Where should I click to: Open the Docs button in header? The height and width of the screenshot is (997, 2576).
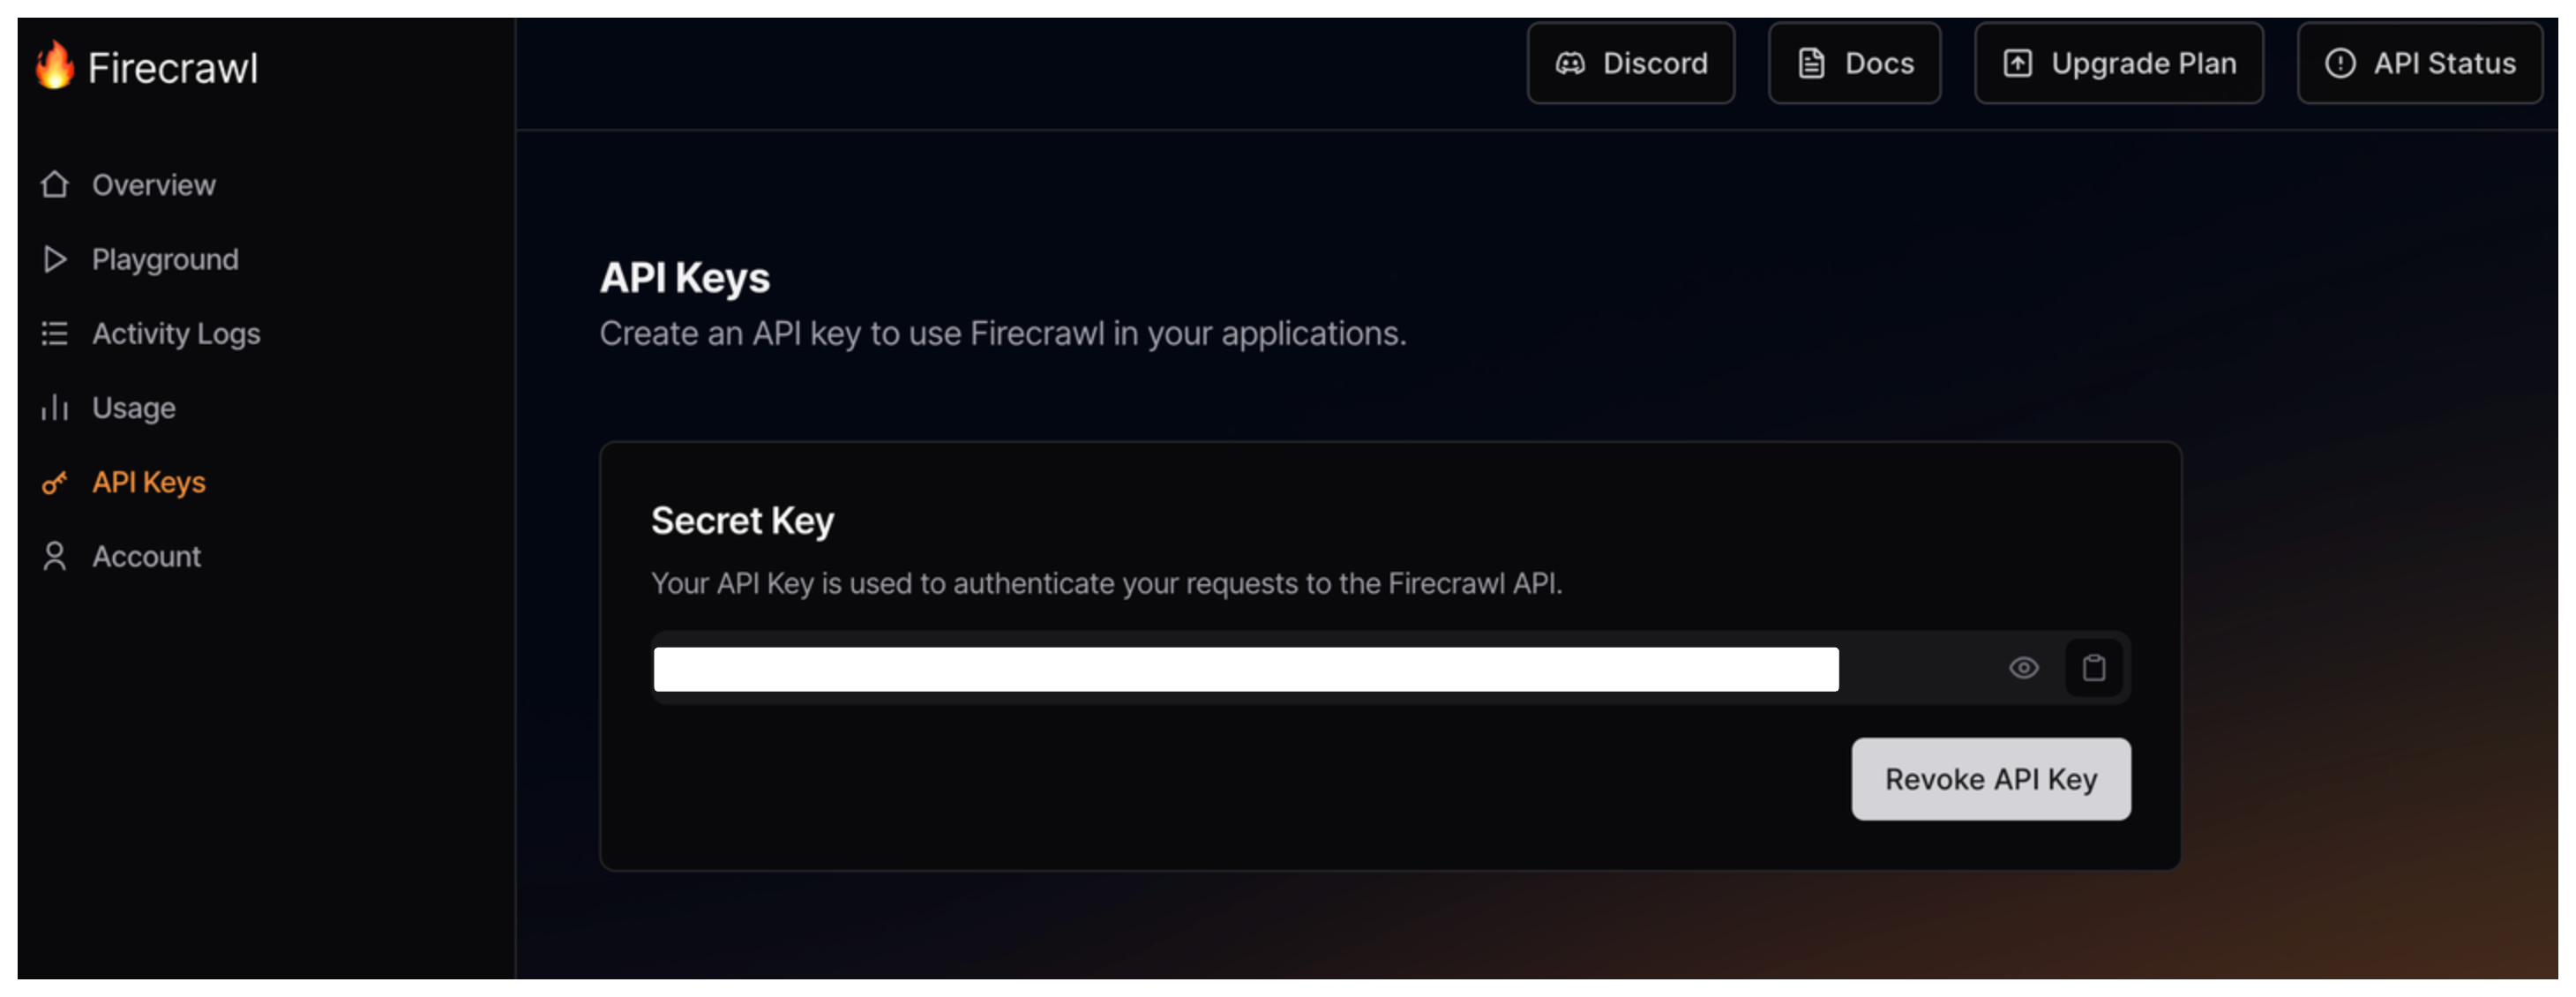pyautogui.click(x=1854, y=64)
